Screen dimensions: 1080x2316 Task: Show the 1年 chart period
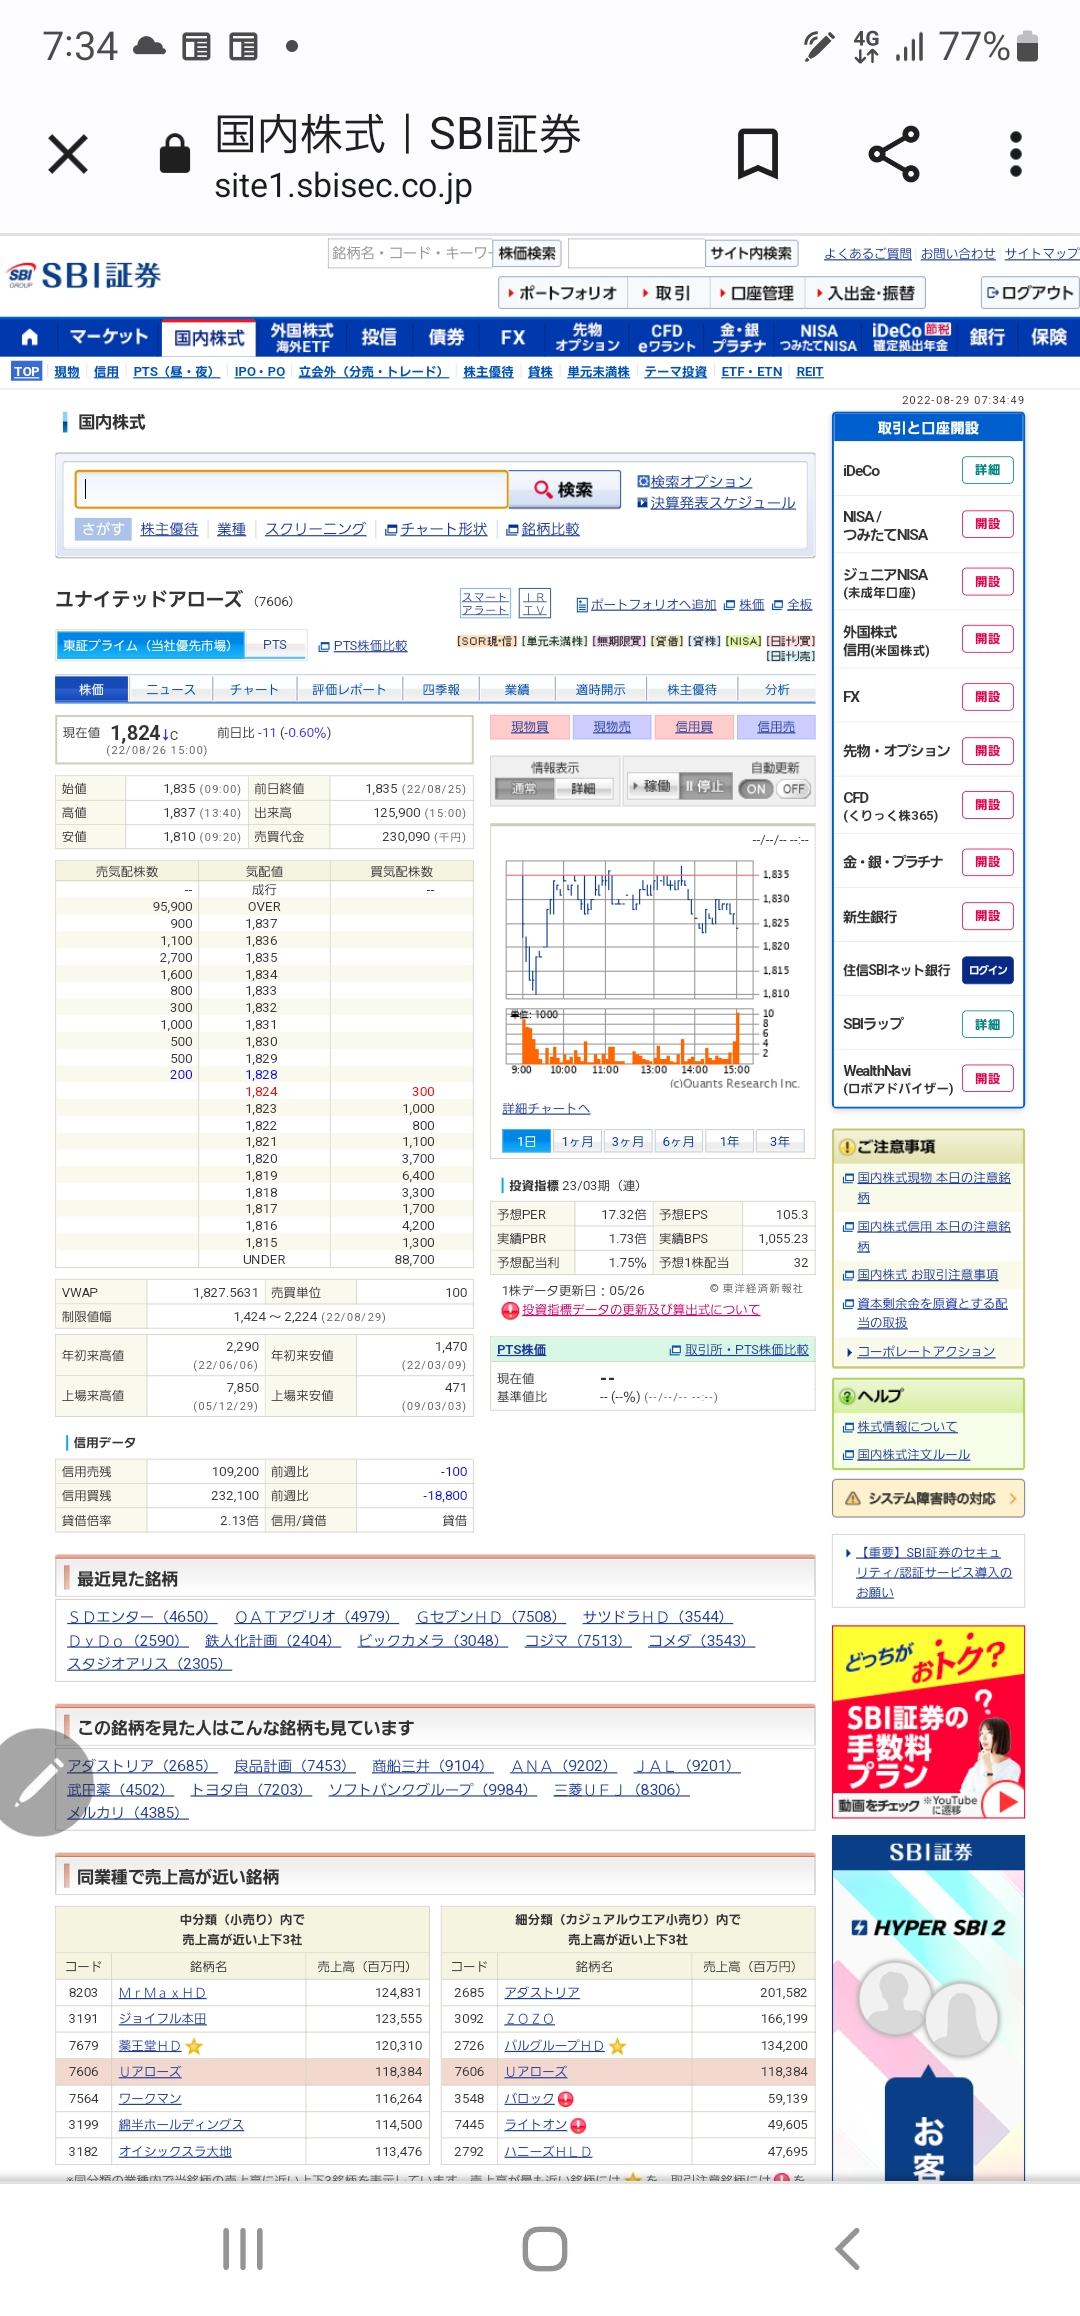click(729, 1141)
